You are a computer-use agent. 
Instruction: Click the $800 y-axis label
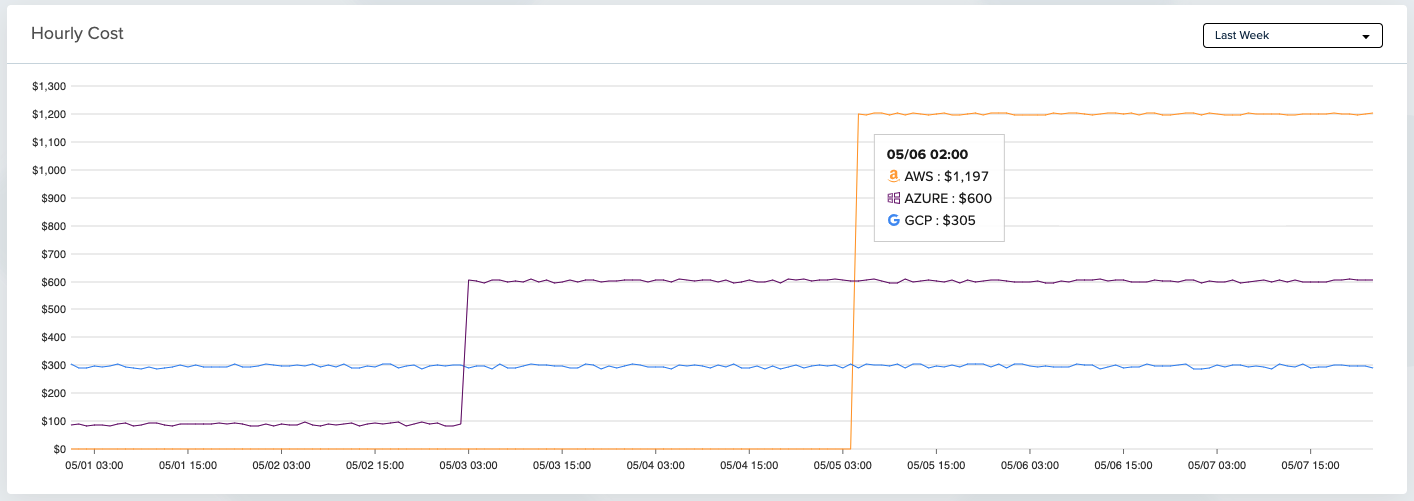tap(53, 226)
